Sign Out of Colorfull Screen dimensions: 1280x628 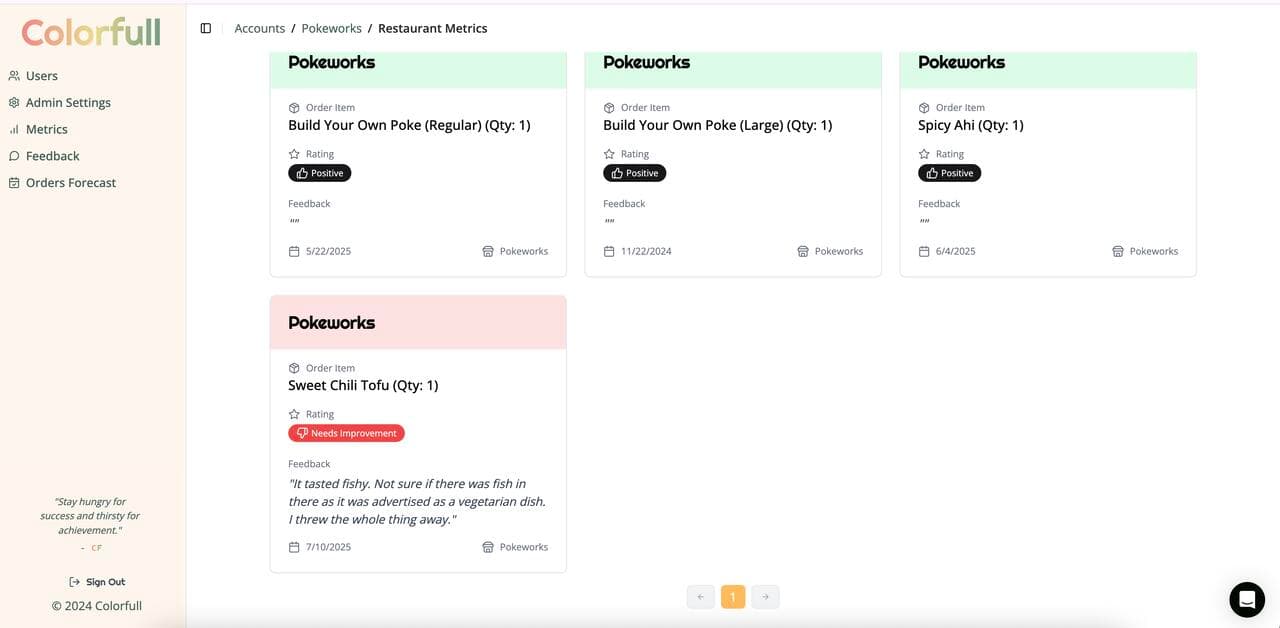pyautogui.click(x=97, y=581)
